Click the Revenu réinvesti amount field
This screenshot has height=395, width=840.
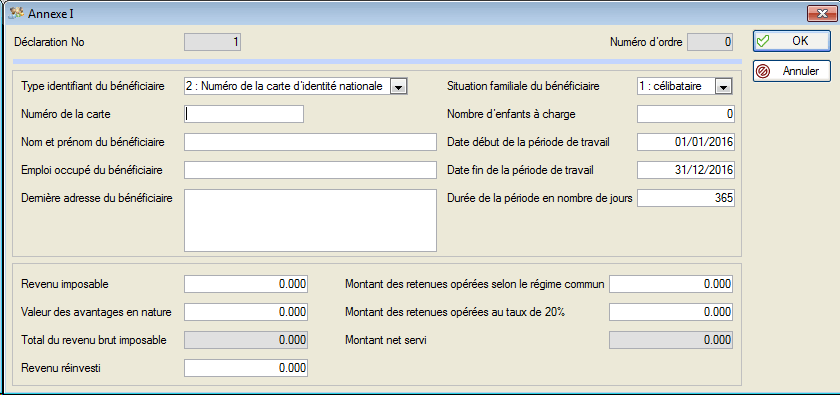246,368
